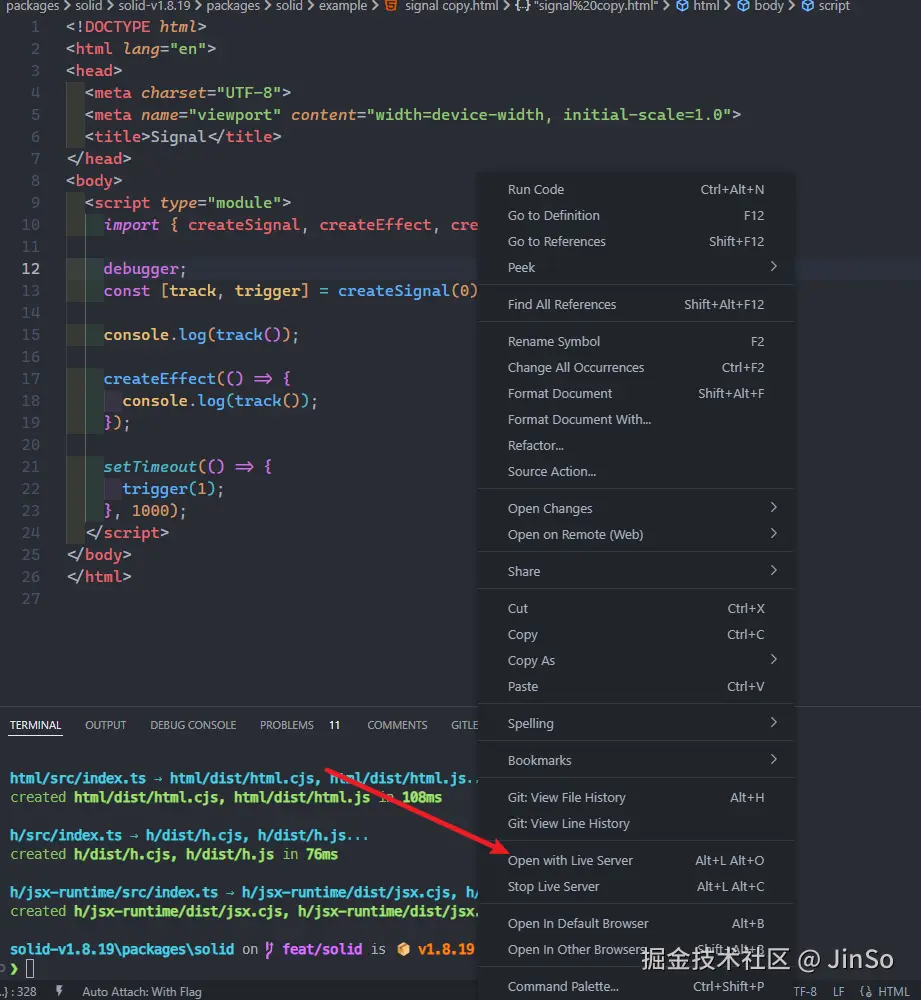Click the 'setTimeout' call on line 21
This screenshot has width=921, height=1000.
tap(150, 467)
